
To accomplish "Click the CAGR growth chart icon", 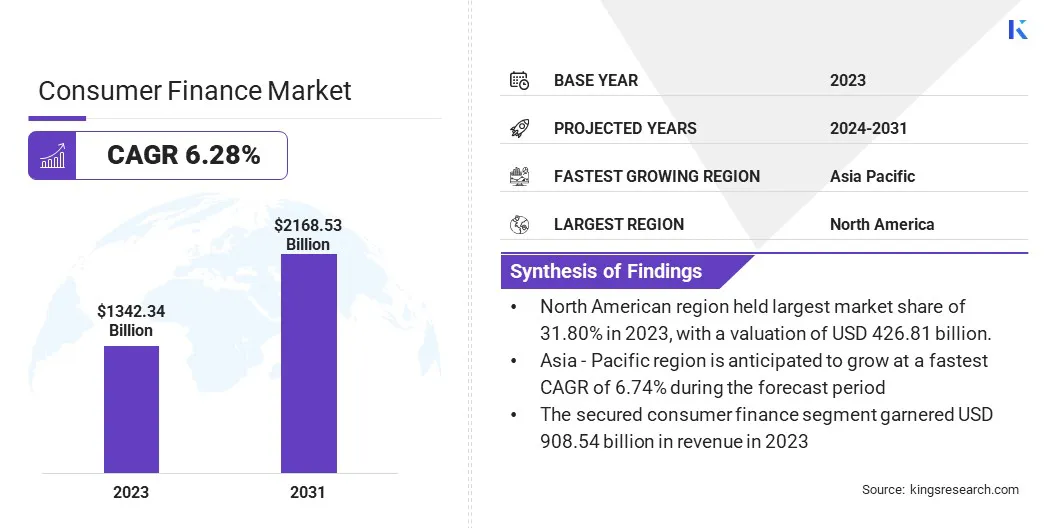I will coord(52,156).
